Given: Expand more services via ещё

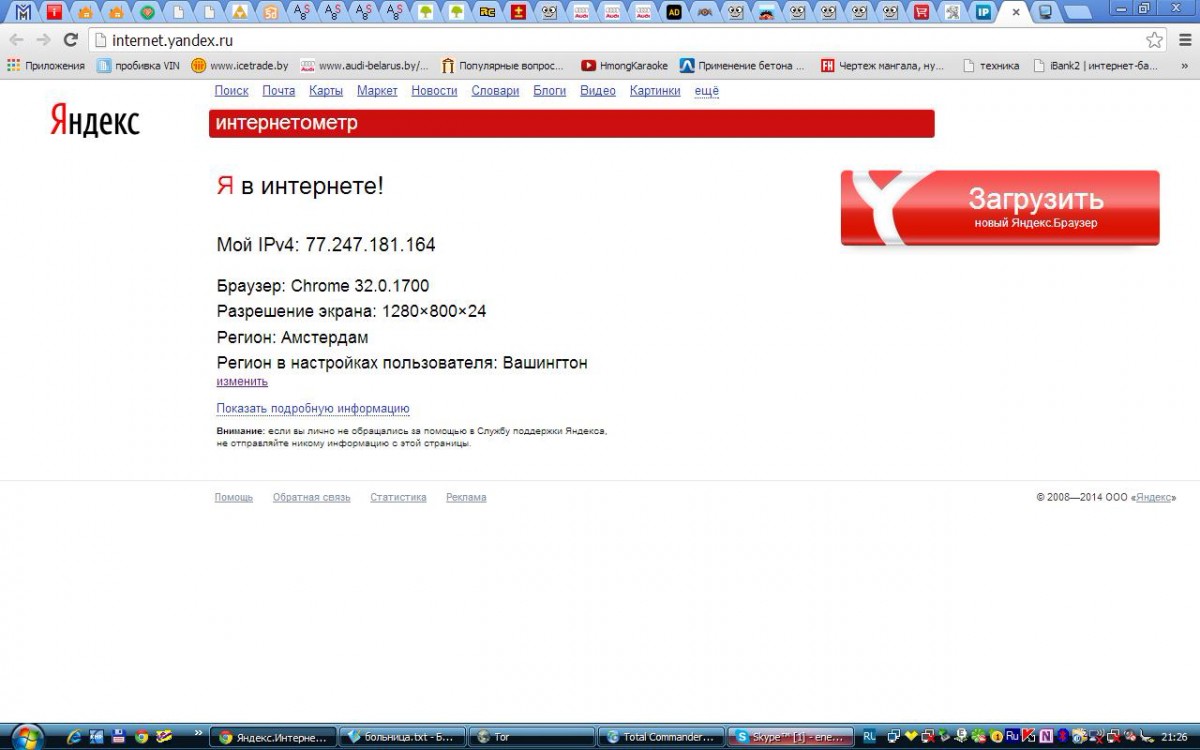Looking at the screenshot, I should [x=707, y=90].
